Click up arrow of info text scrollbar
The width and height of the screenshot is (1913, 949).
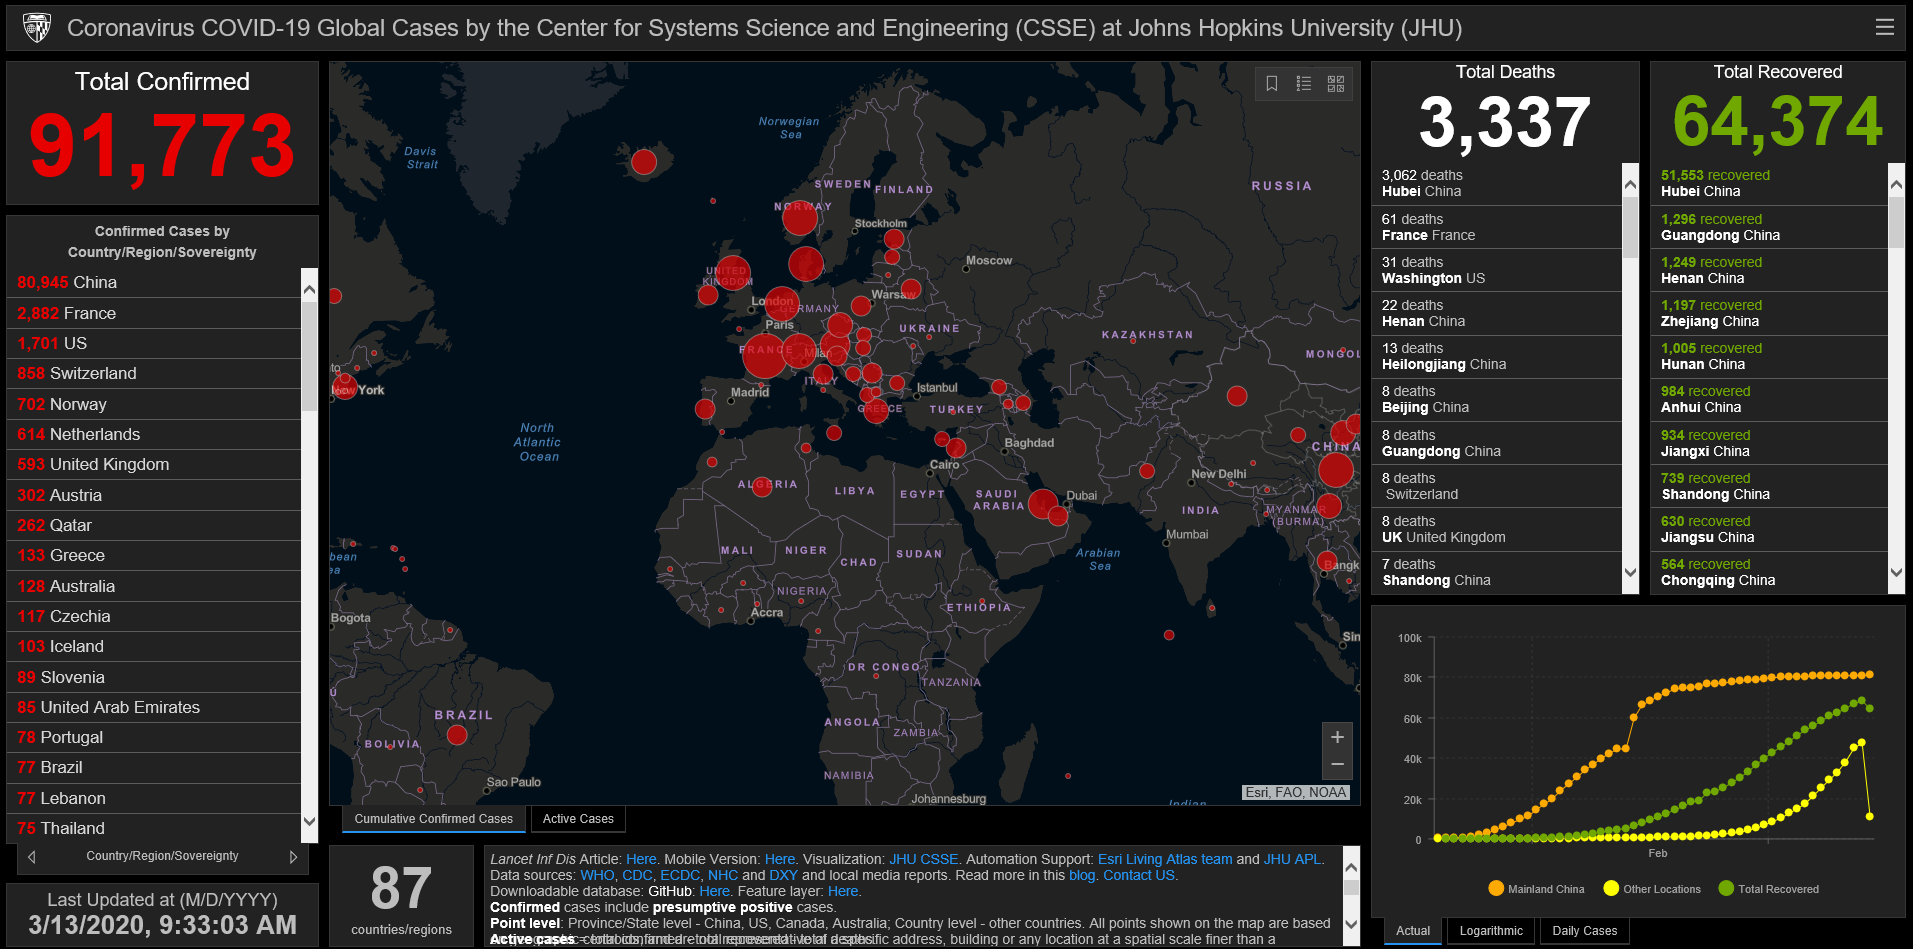1351,867
